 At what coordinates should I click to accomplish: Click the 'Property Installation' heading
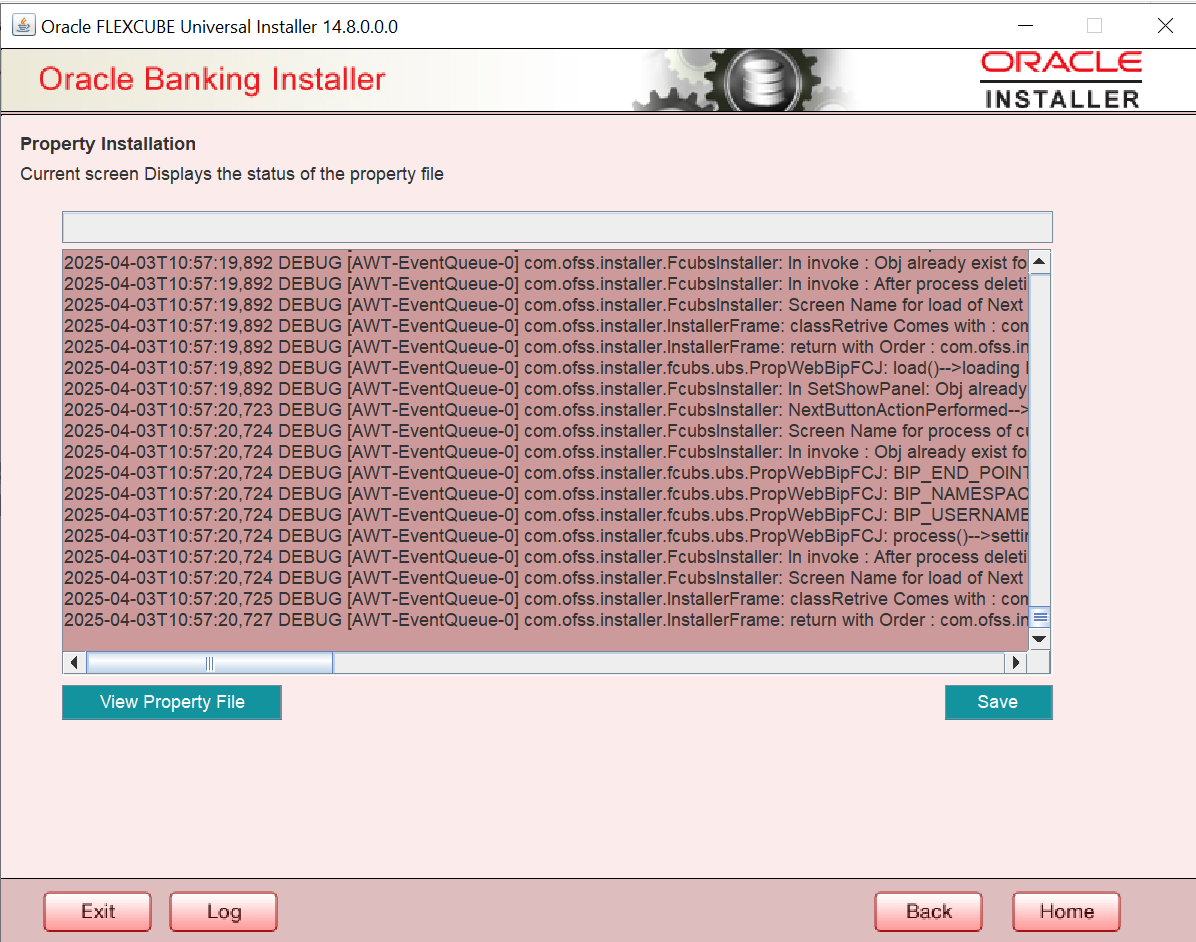click(x=108, y=143)
